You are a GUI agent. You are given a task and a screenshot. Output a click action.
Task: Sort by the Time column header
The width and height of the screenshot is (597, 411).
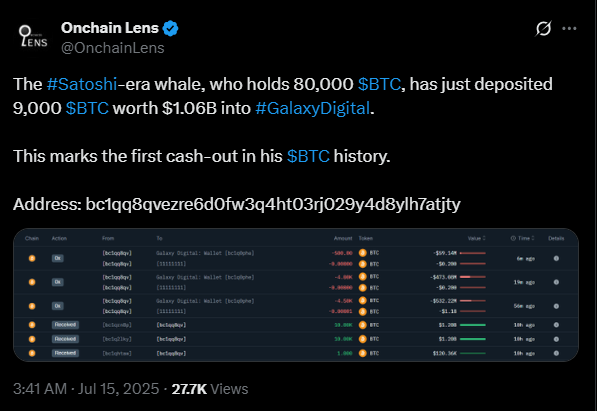click(x=522, y=238)
